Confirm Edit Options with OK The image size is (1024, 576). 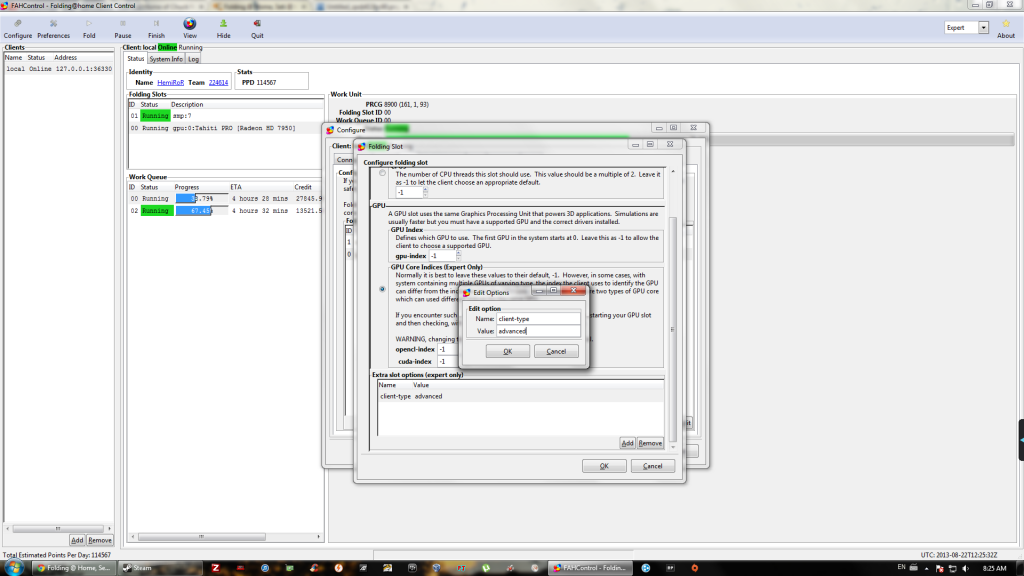point(507,351)
